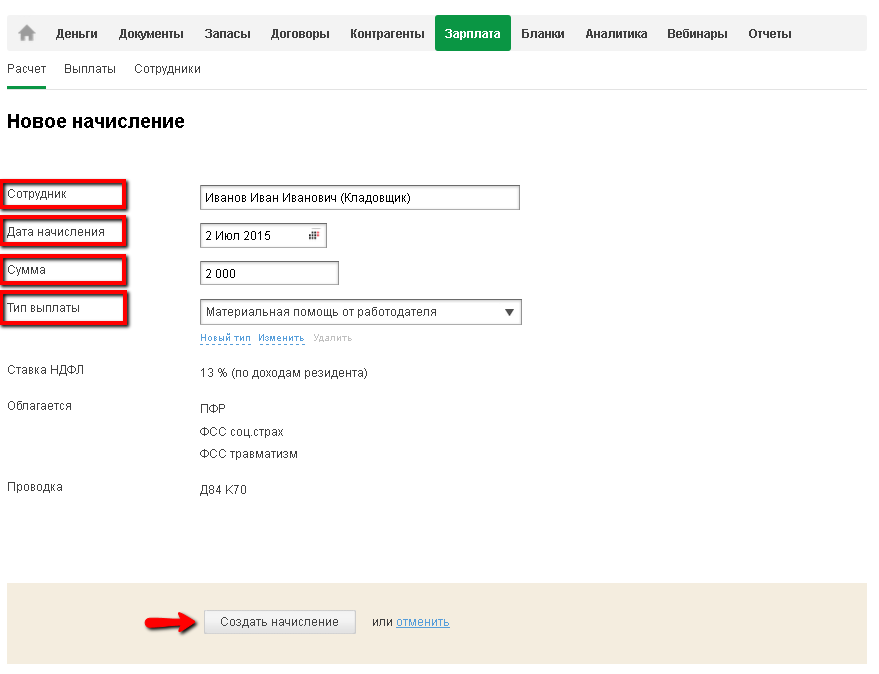
Task: Click the Сумма field label
Action: [26, 270]
